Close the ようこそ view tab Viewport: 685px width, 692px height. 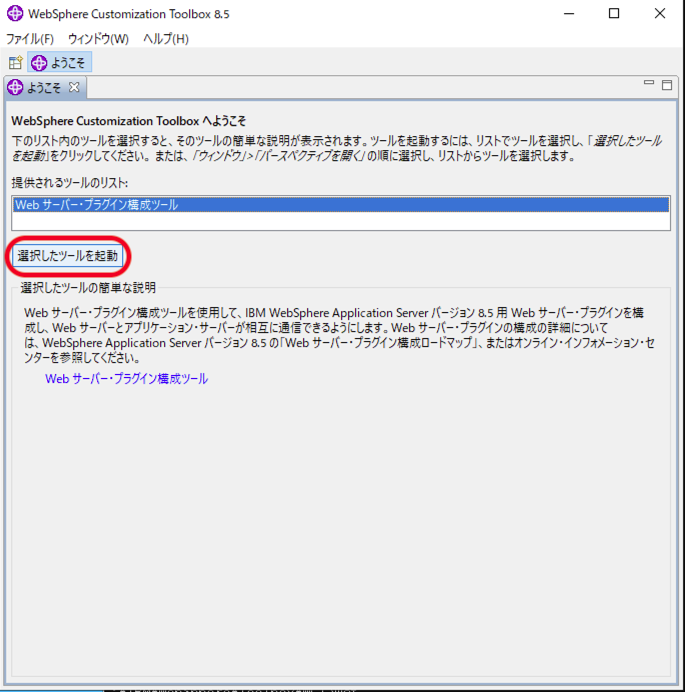coord(74,87)
